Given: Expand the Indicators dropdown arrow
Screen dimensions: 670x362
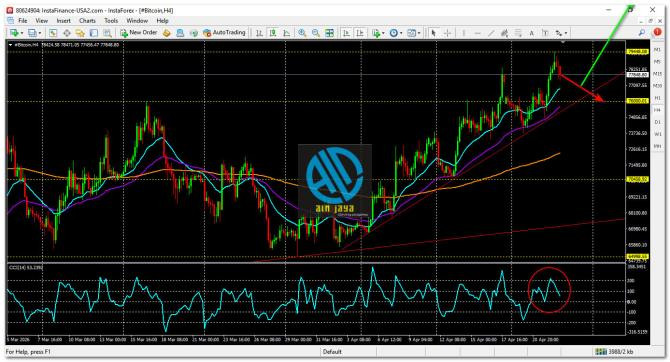Looking at the screenshot, I should tap(383, 33).
